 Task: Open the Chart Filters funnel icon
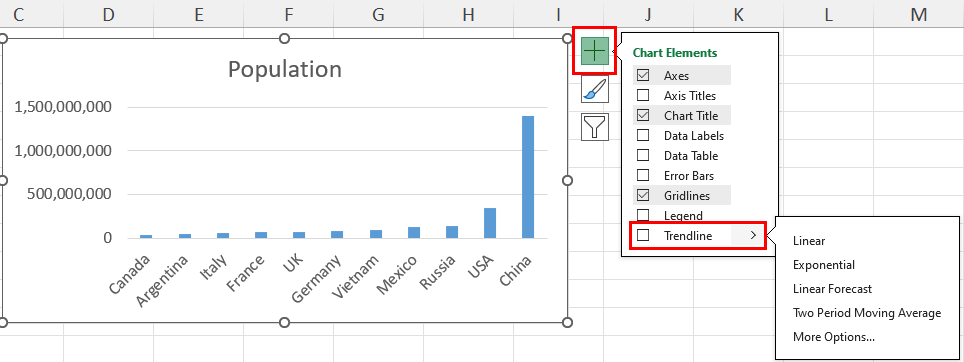595,127
